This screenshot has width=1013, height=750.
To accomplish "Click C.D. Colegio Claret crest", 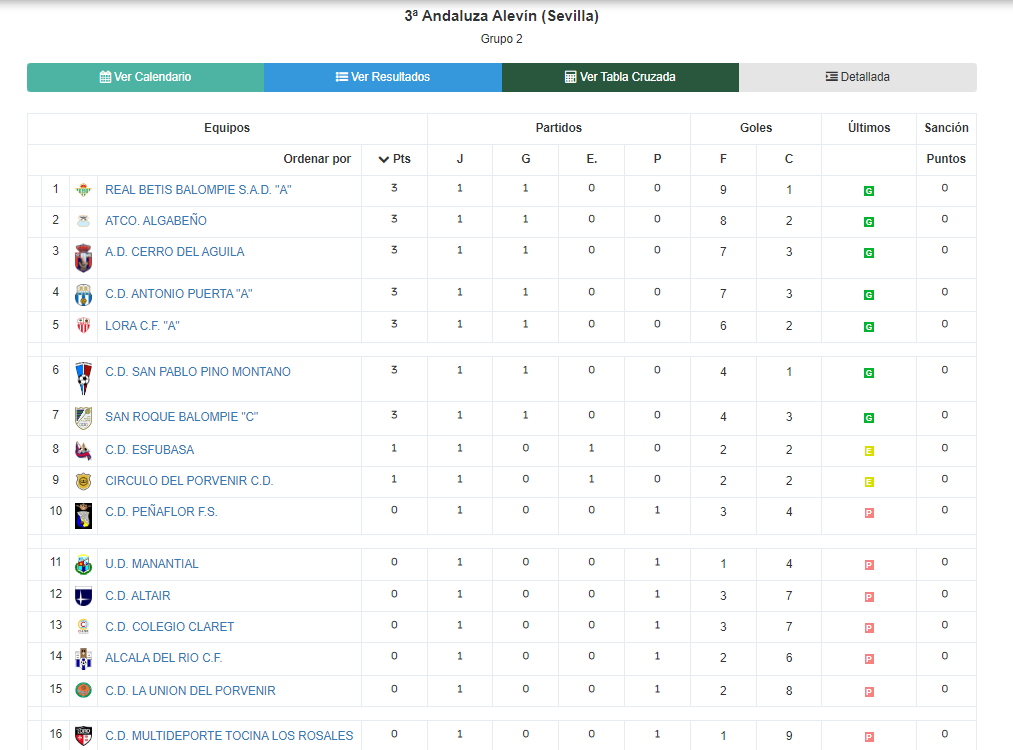I will pyautogui.click(x=83, y=627).
